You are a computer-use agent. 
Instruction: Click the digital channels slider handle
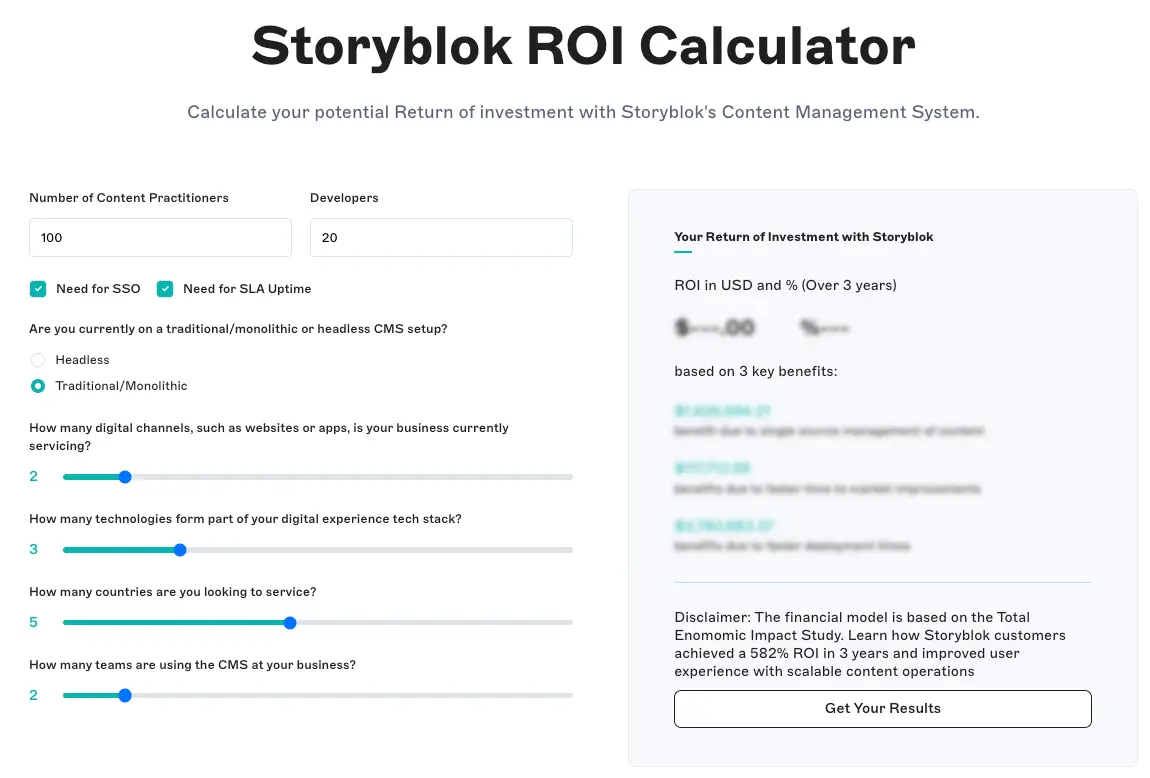tap(124, 477)
